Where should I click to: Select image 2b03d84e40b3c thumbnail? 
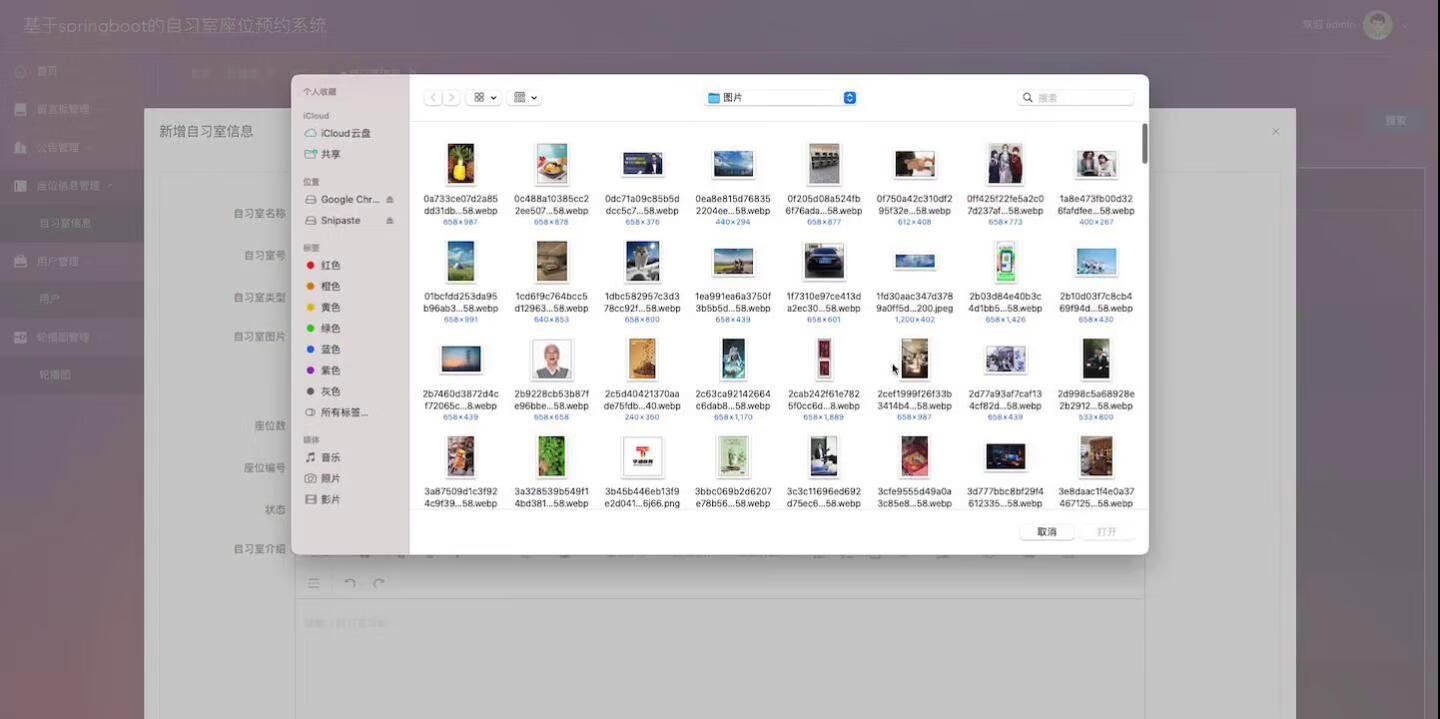point(1005,261)
